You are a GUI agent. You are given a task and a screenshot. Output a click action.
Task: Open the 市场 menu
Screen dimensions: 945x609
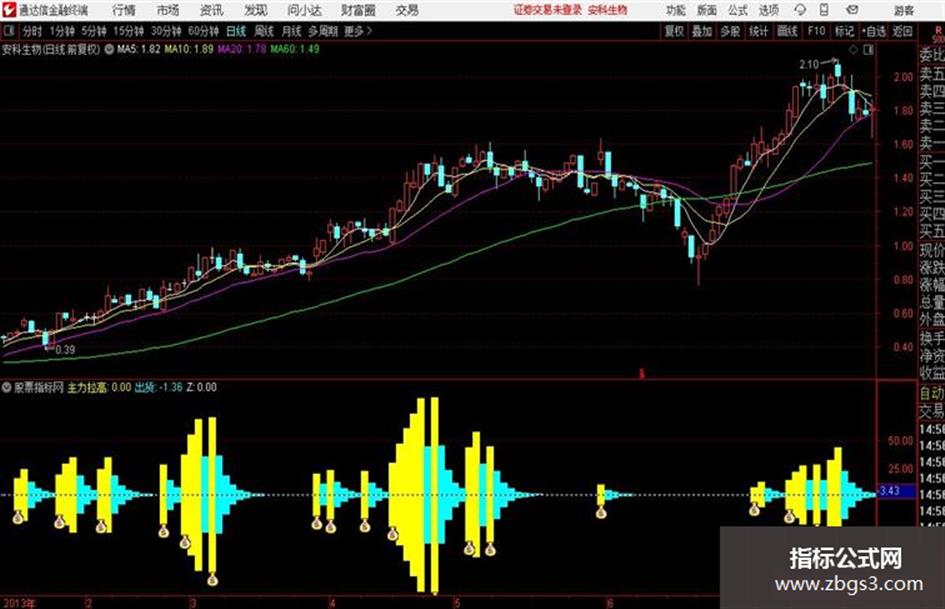[x=168, y=10]
